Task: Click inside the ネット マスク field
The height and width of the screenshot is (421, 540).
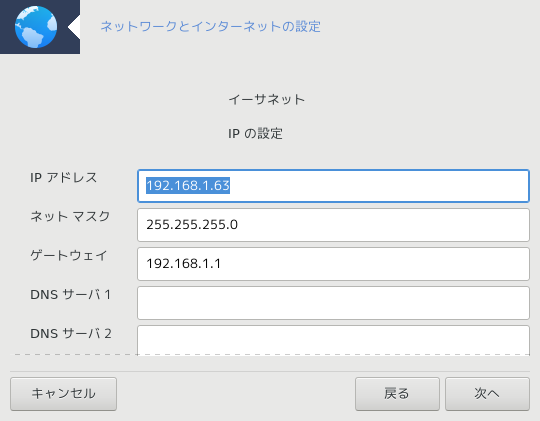Action: (333, 225)
